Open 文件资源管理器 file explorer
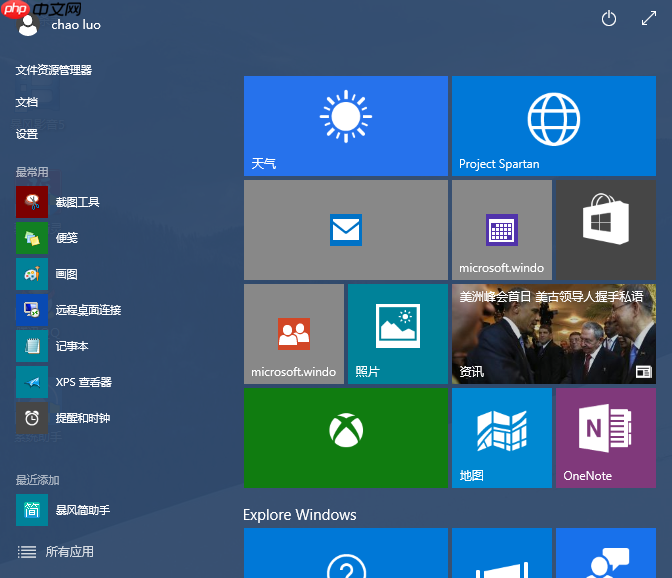Screen dimensions: 672x578 click(x=54, y=70)
